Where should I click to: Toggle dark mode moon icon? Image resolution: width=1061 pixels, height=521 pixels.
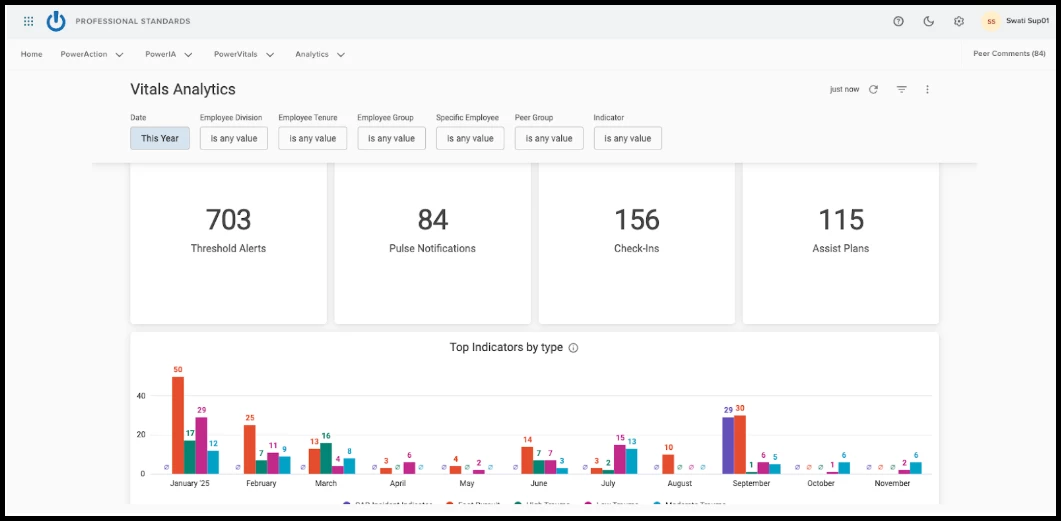[929, 22]
